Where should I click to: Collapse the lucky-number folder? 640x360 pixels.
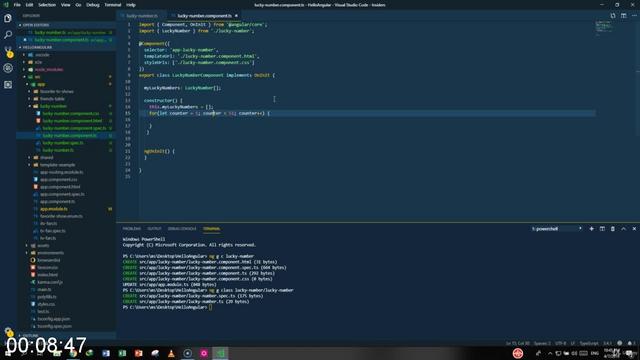click(30, 106)
